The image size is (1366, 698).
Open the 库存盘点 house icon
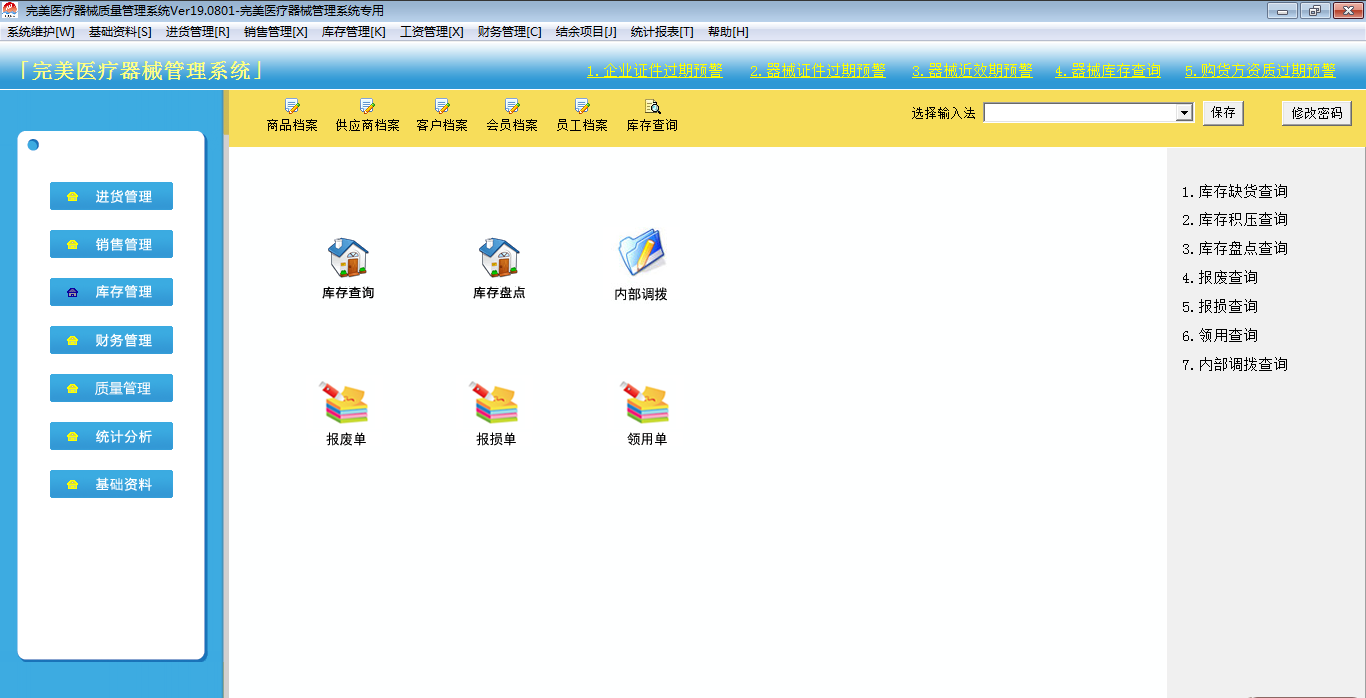(499, 258)
